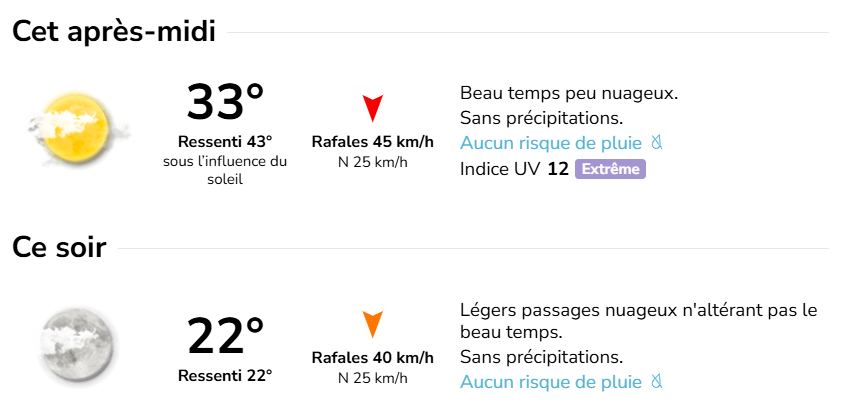
Task: Click the red wind direction arrow
Action: click(x=373, y=108)
